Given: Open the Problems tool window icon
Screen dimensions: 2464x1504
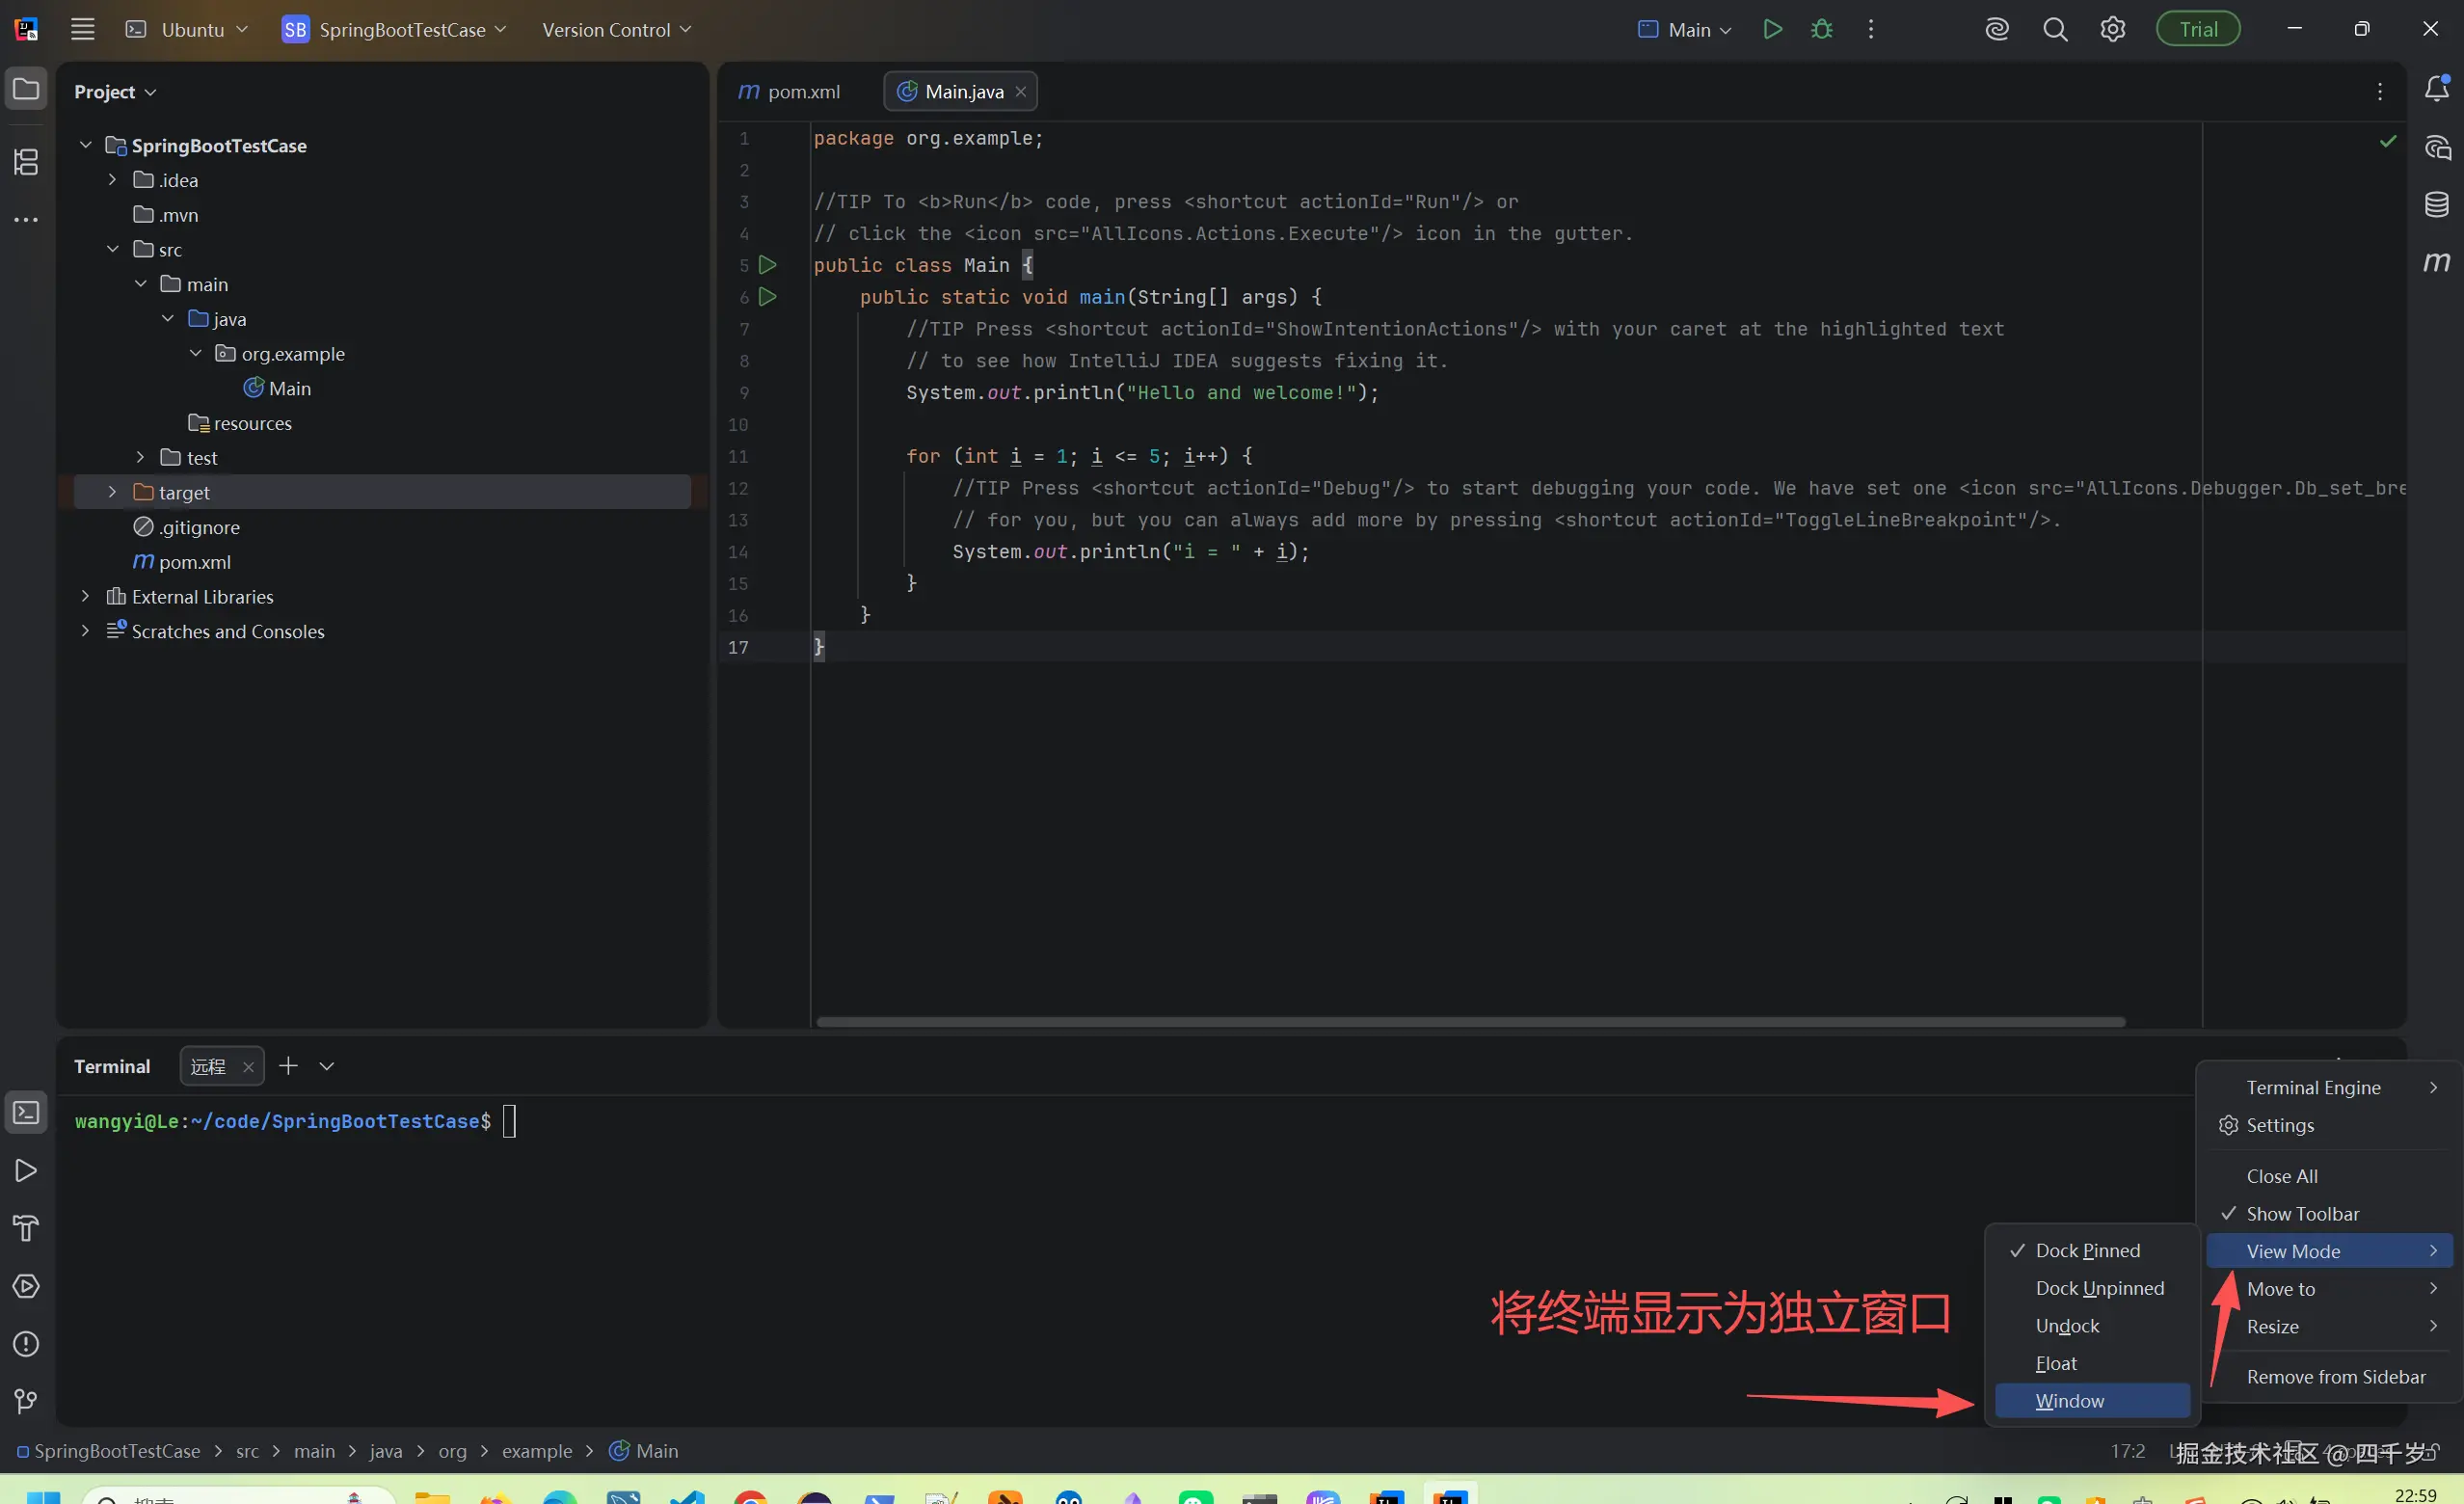Looking at the screenshot, I should 26,1343.
